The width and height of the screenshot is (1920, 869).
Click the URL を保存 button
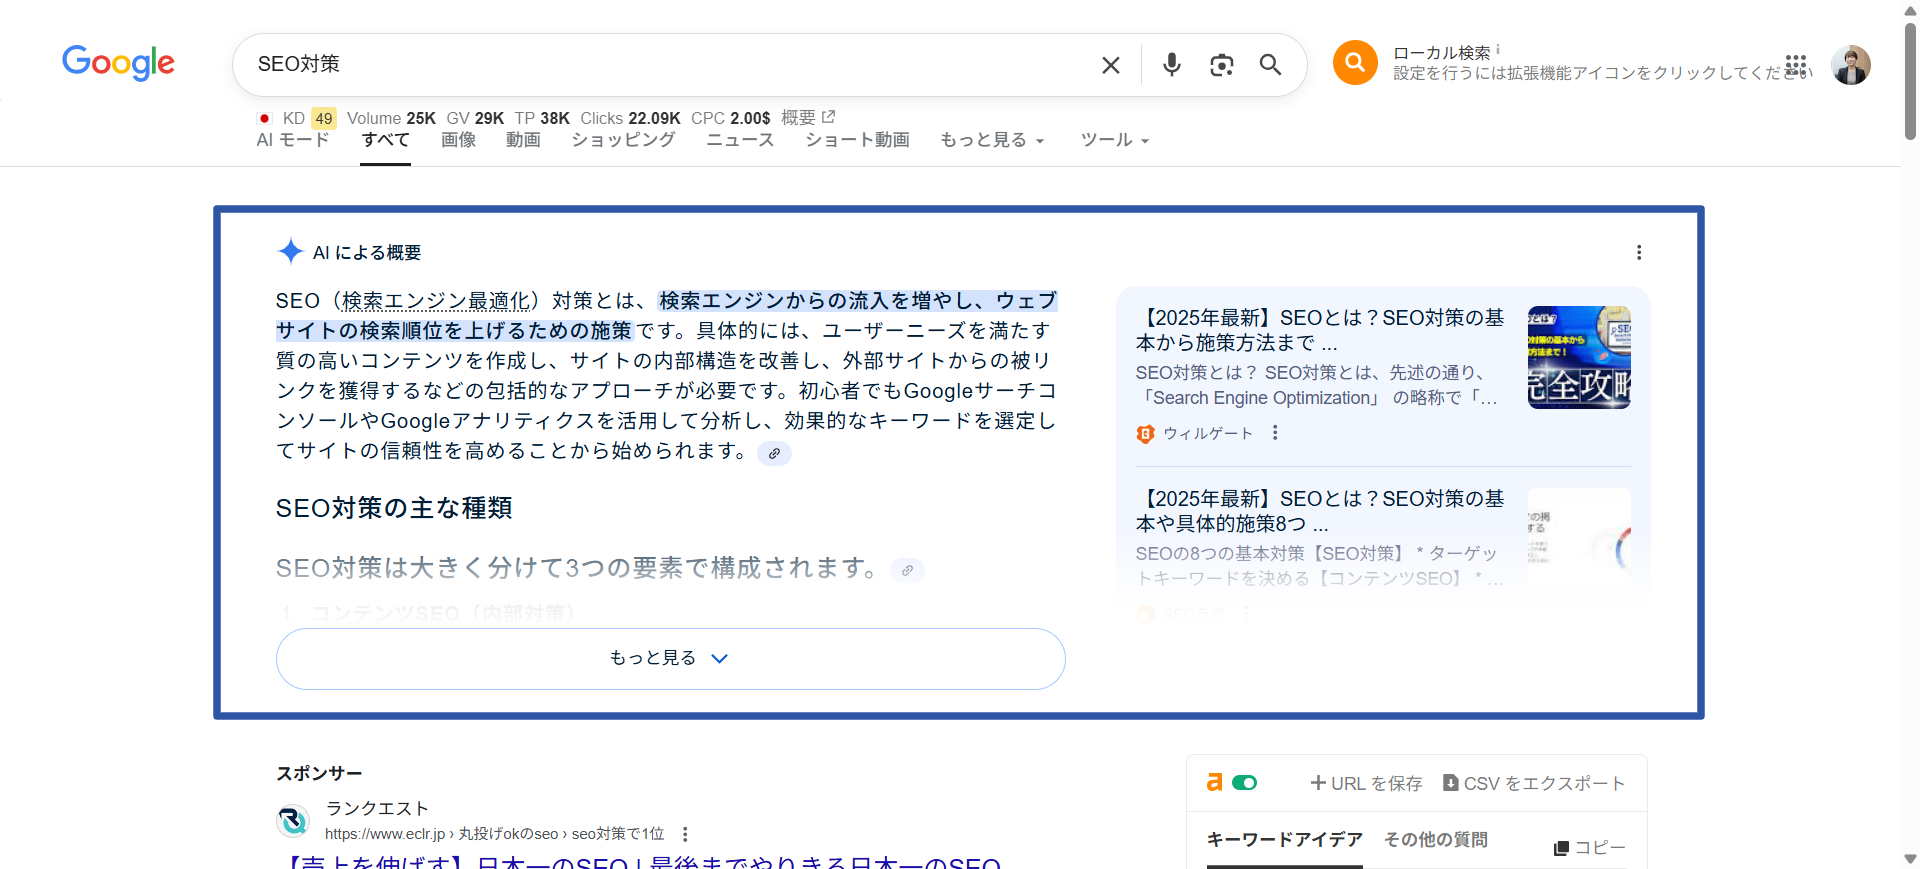click(1366, 783)
